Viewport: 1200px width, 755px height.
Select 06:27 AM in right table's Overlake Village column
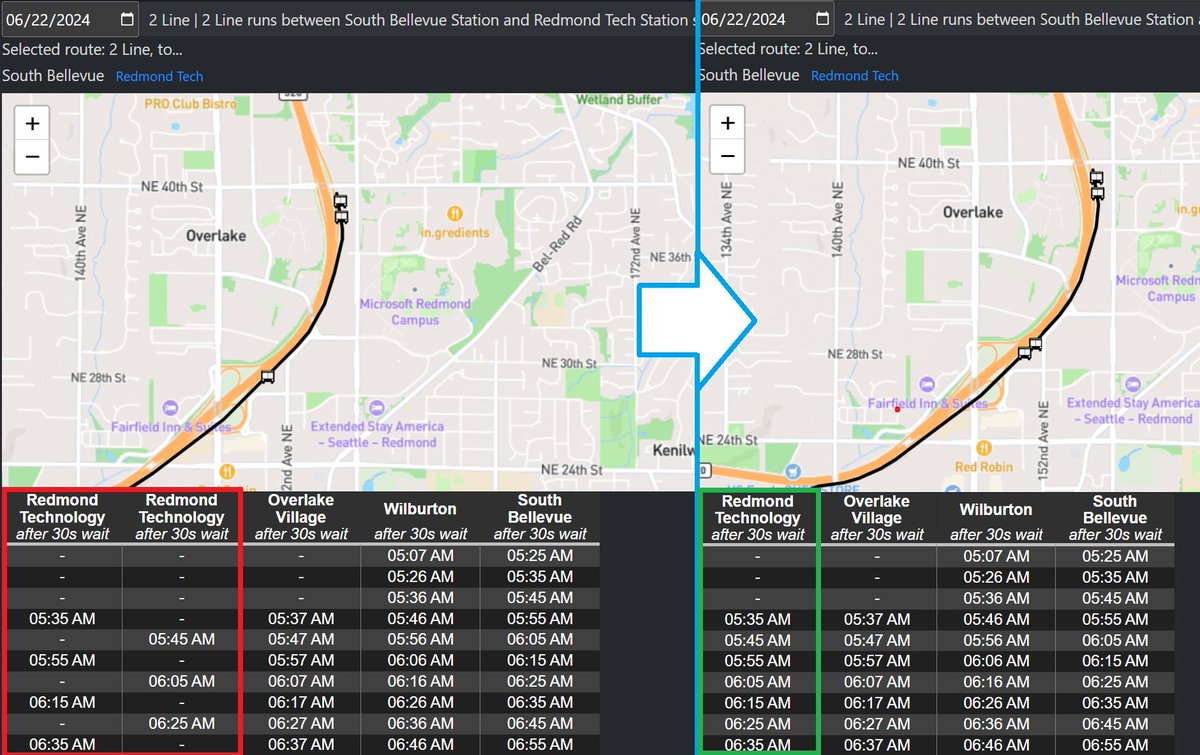(x=877, y=723)
